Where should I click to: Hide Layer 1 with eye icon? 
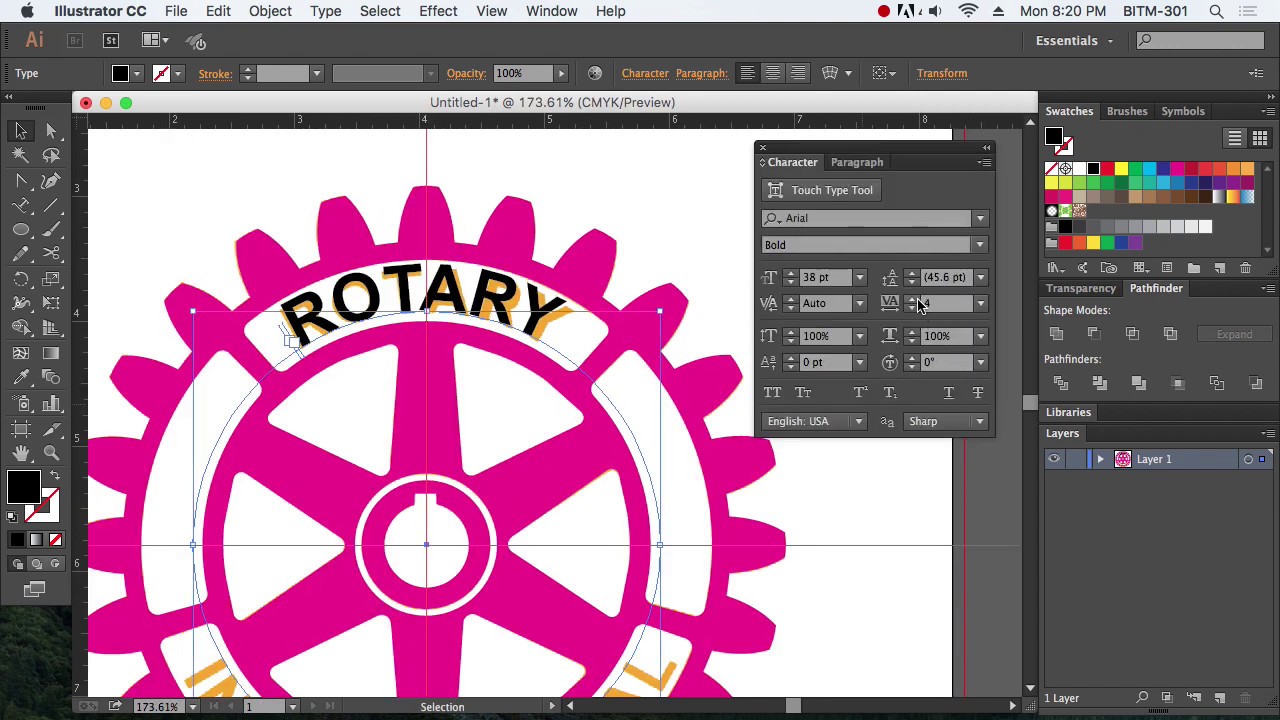click(x=1053, y=459)
